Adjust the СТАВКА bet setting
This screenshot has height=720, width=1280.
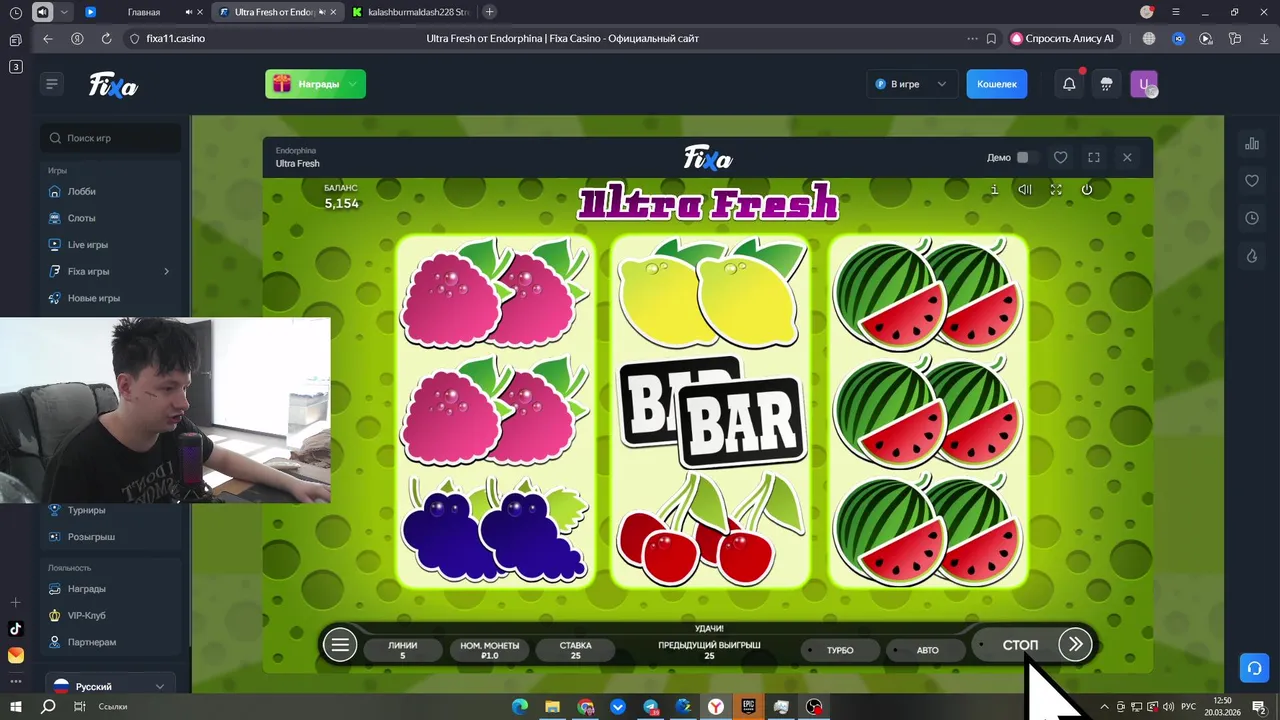click(x=575, y=650)
